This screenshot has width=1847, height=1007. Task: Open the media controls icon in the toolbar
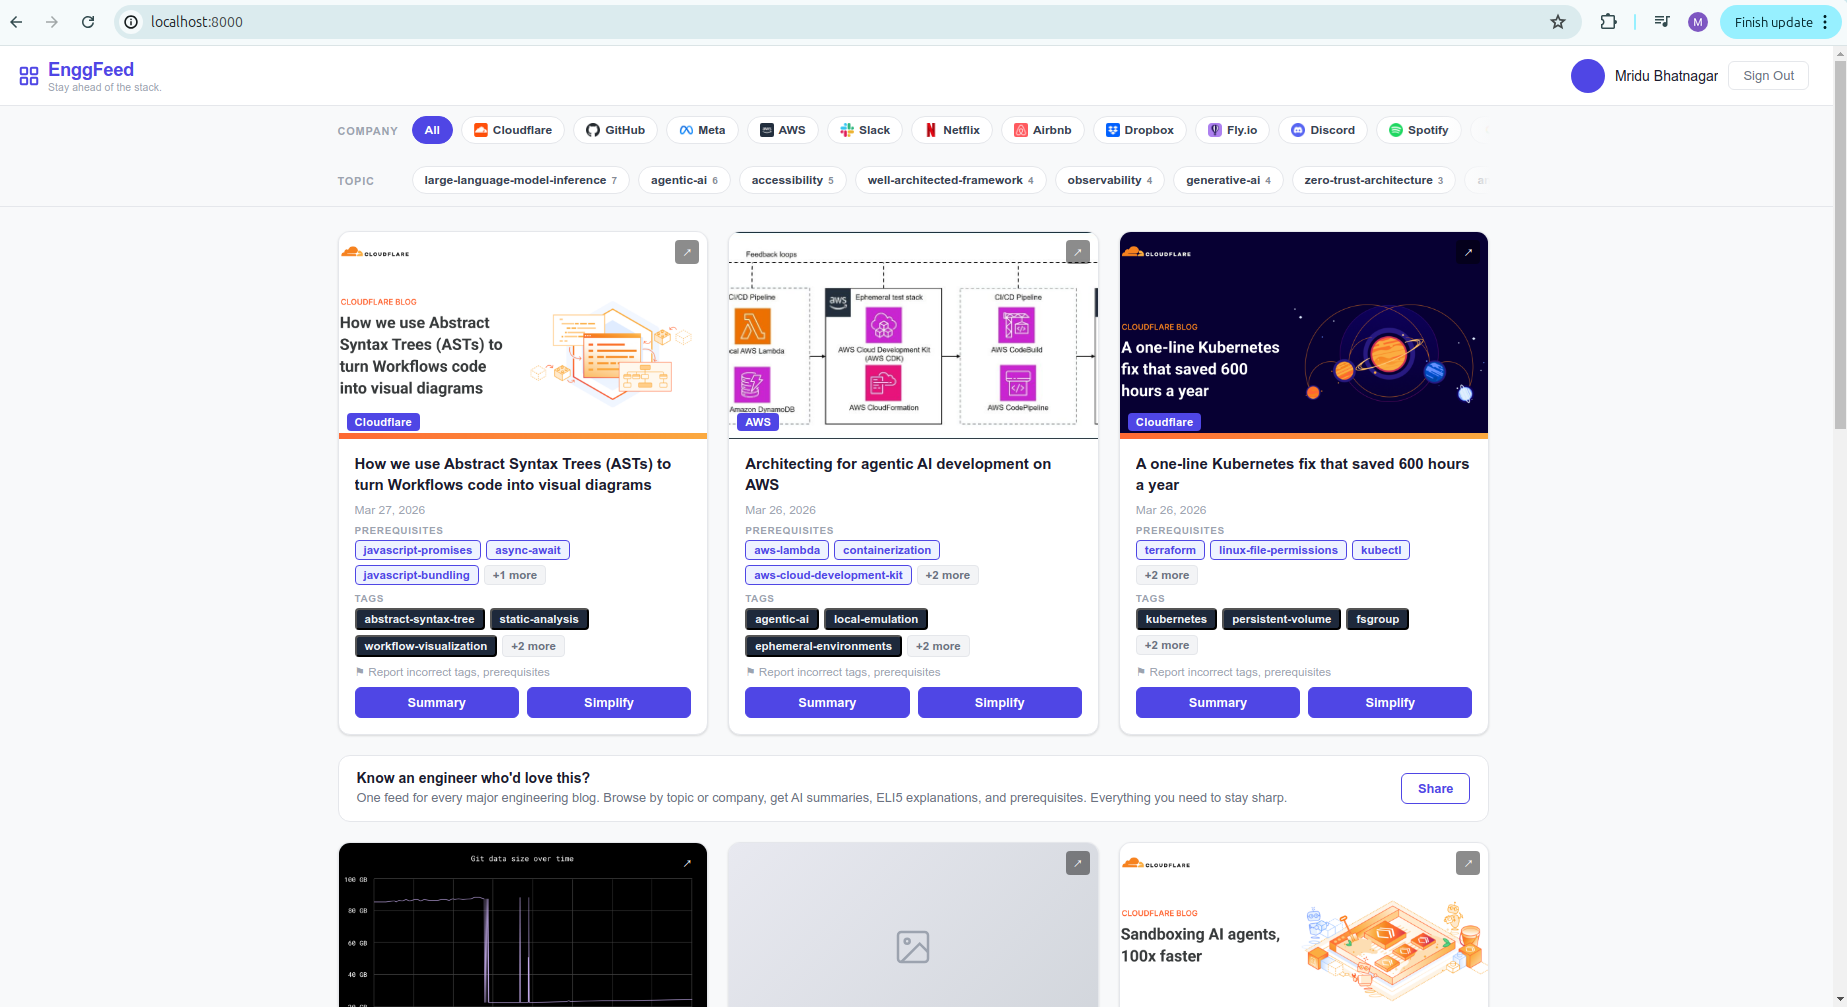[x=1662, y=22]
